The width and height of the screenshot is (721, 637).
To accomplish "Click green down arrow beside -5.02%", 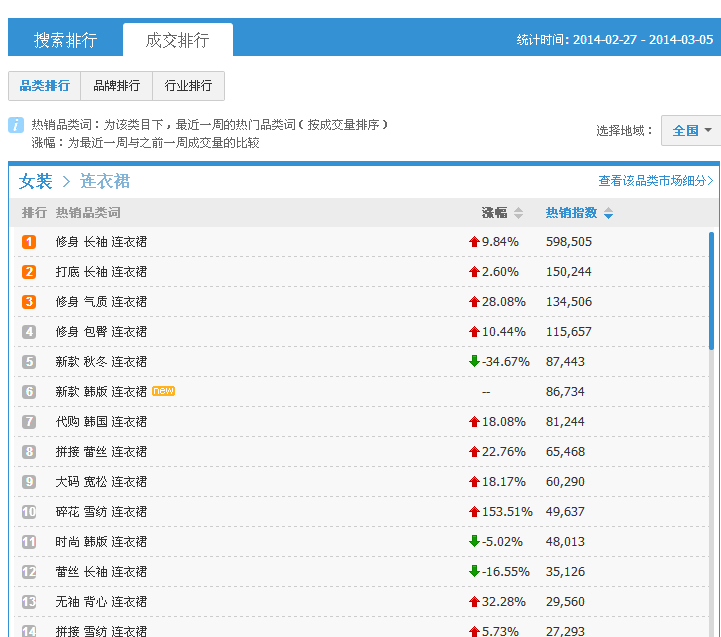I will (474, 541).
